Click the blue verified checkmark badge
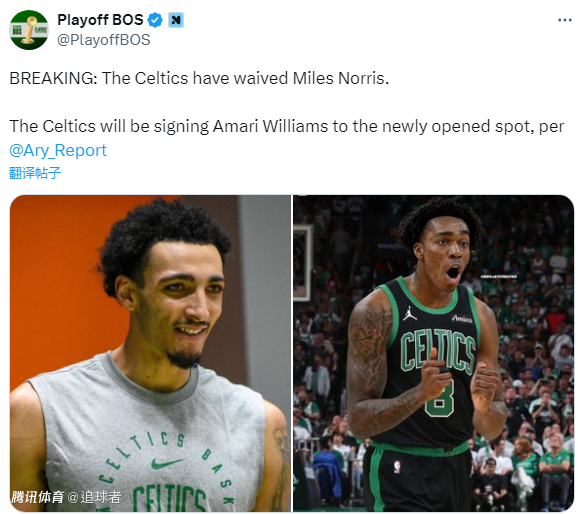The image size is (578, 514). coord(155,20)
